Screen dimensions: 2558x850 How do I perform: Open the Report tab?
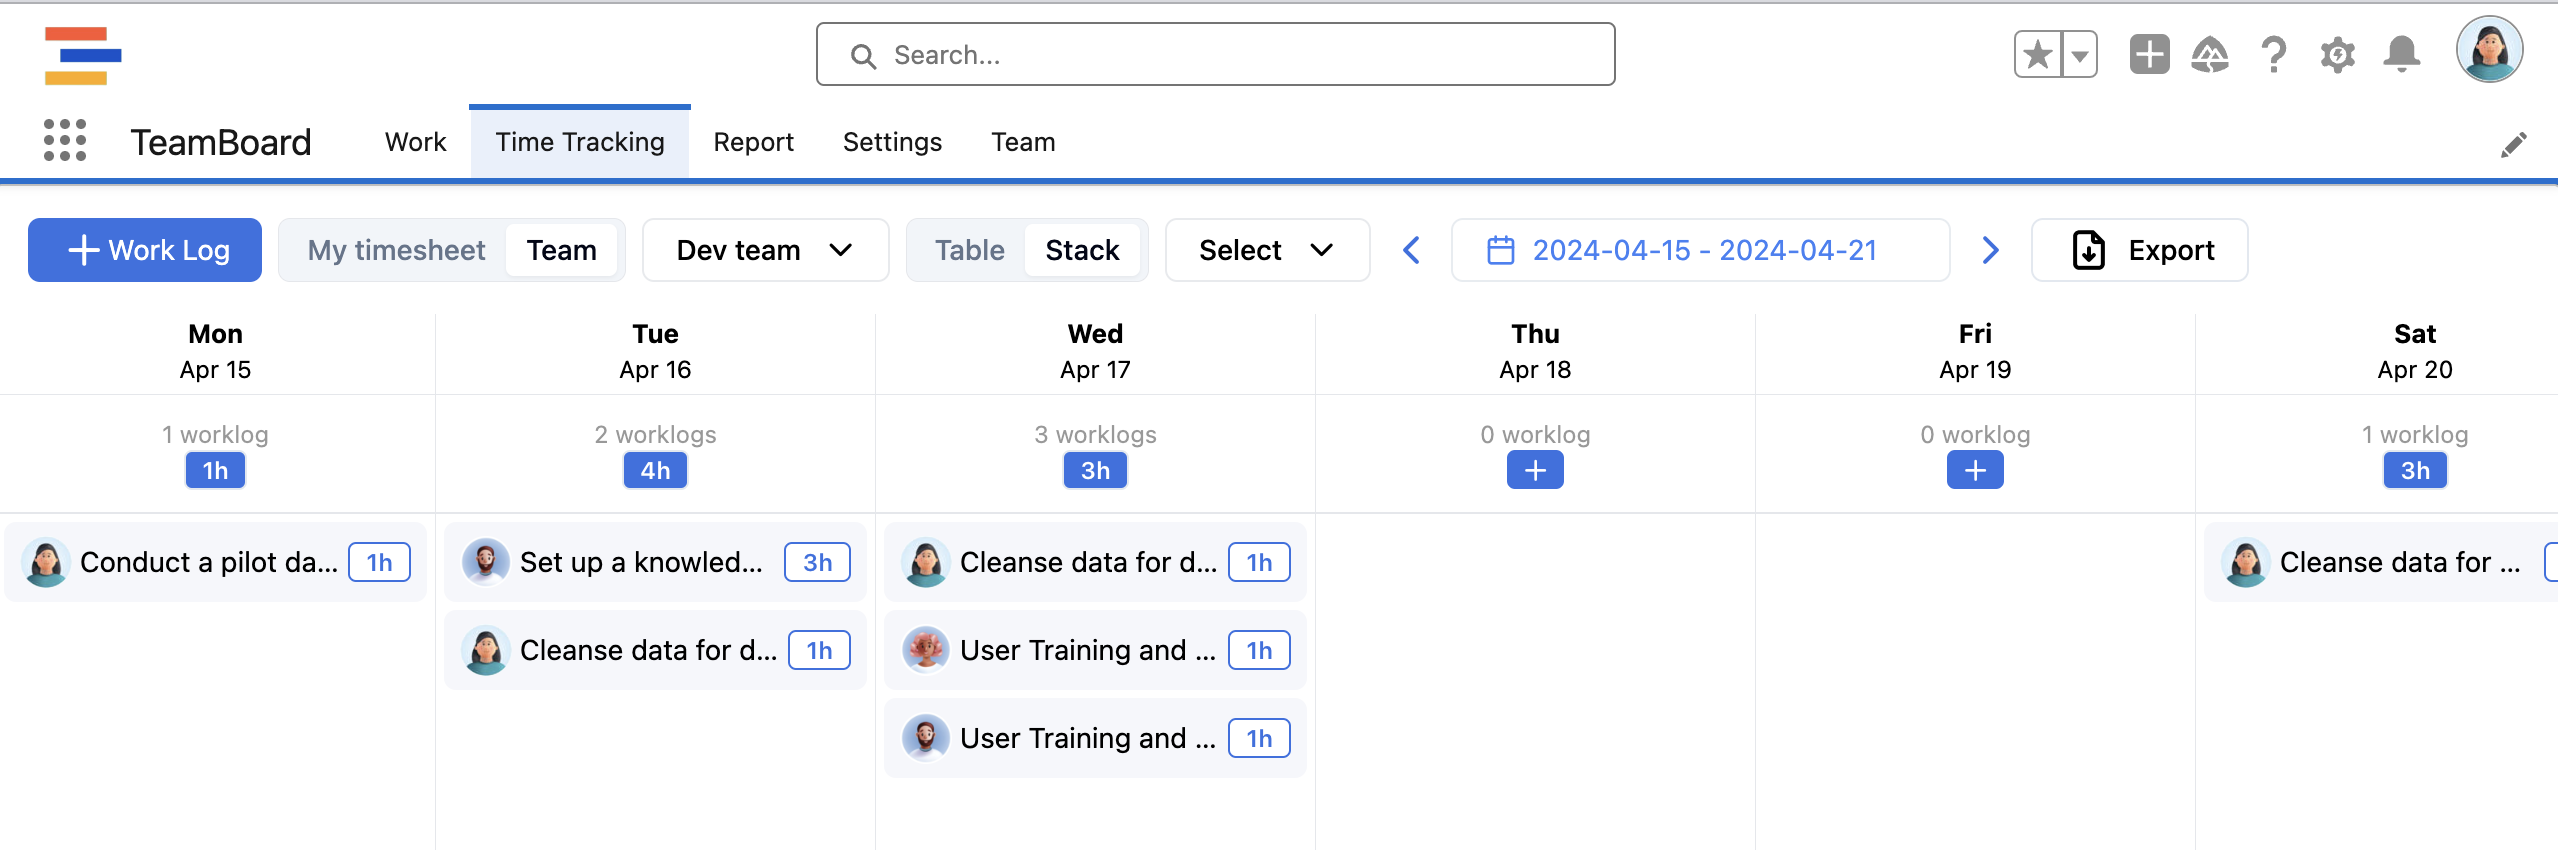tap(753, 142)
